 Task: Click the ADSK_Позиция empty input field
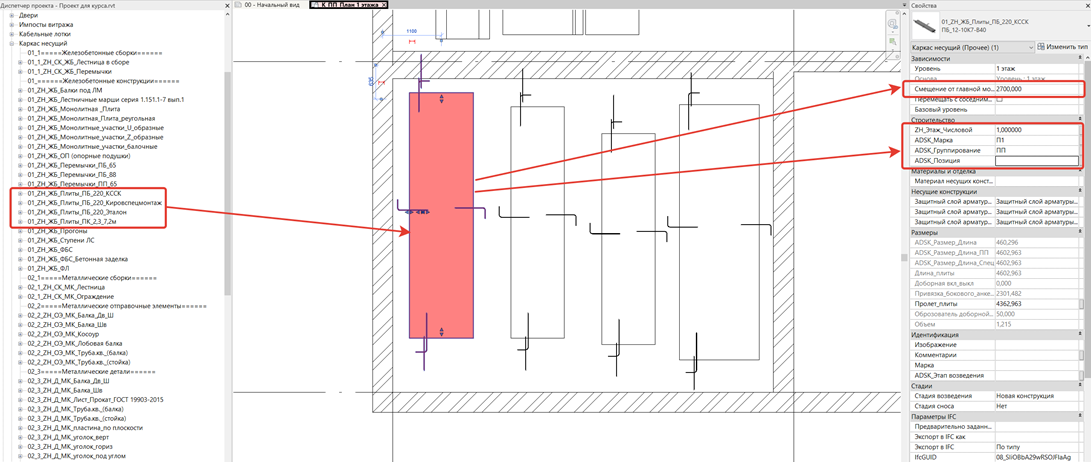pyautogui.click(x=1037, y=161)
